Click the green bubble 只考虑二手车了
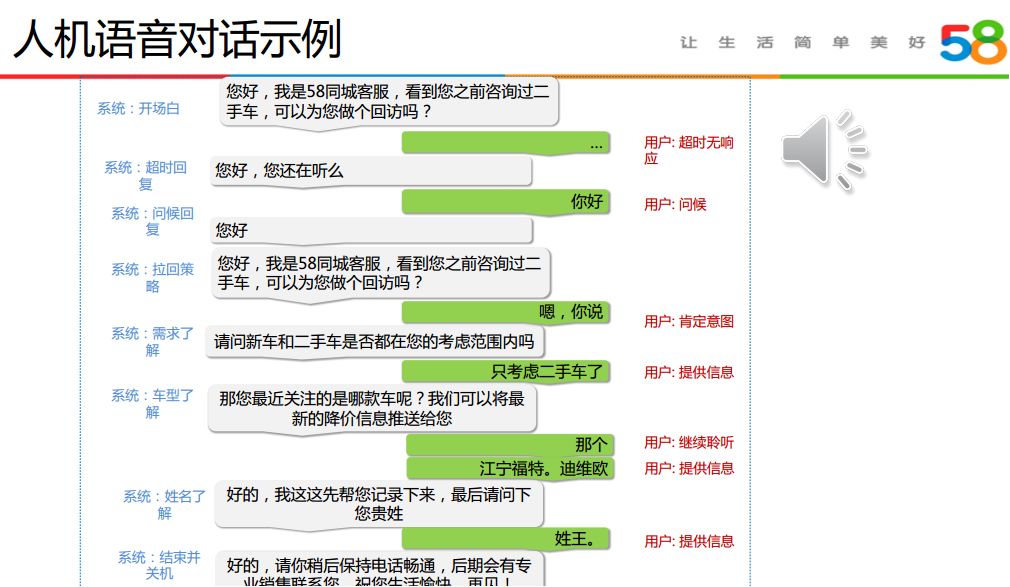The height and width of the screenshot is (587, 1010). [x=506, y=372]
